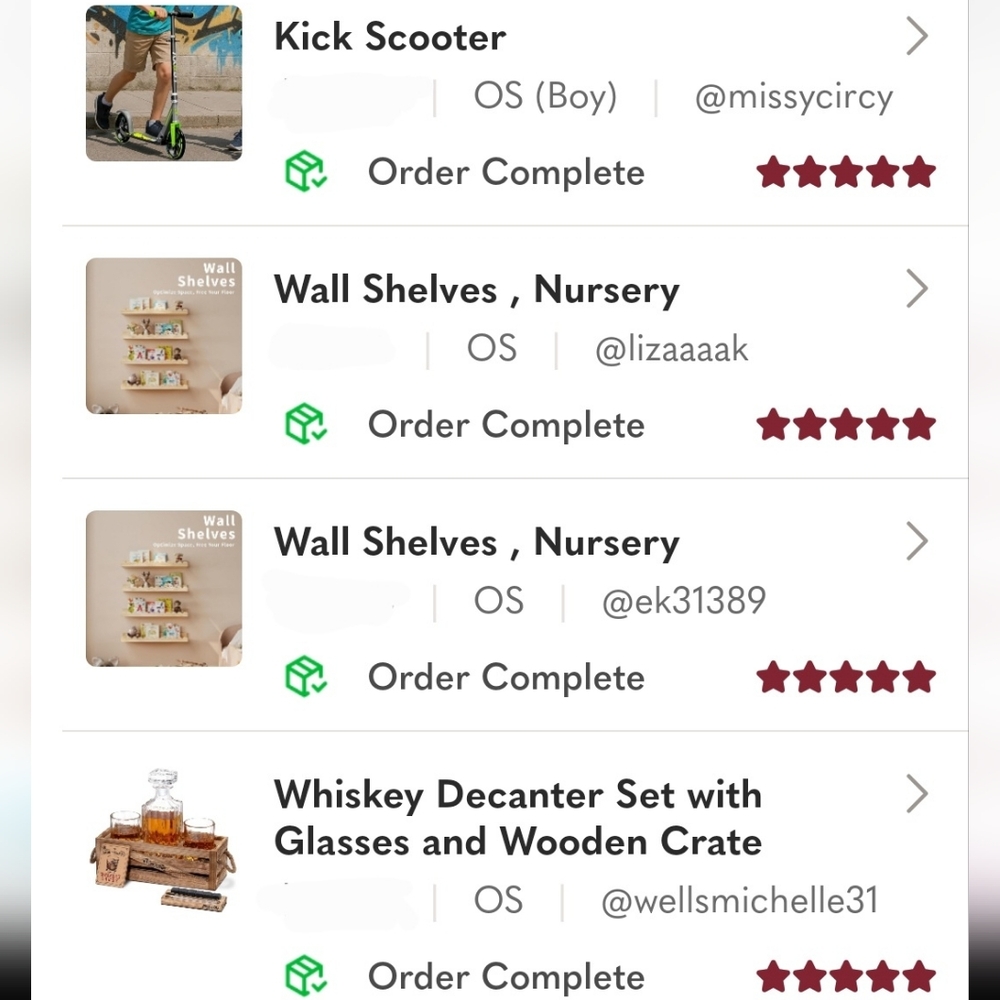This screenshot has height=1000, width=1000.
Task: Open the @lizaaaak Wall Shelves product image
Action: tap(164, 336)
